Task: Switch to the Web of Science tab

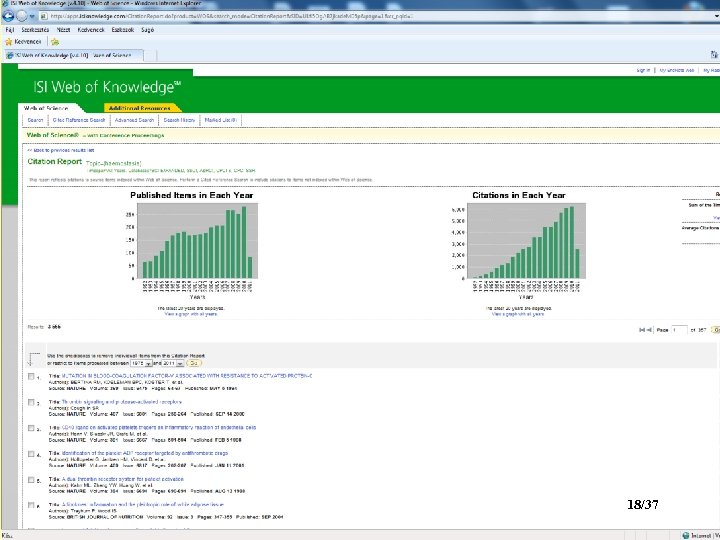Action: [46, 108]
